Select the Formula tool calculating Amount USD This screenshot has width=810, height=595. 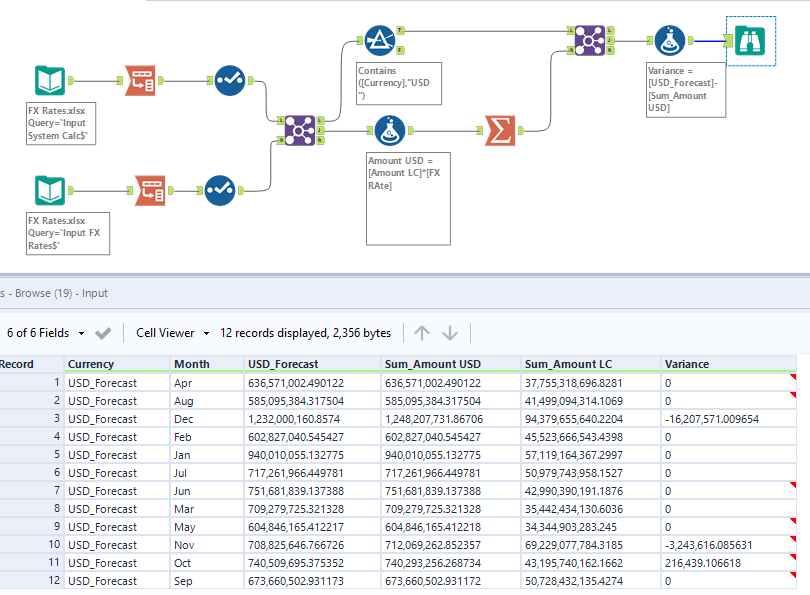(x=388, y=131)
